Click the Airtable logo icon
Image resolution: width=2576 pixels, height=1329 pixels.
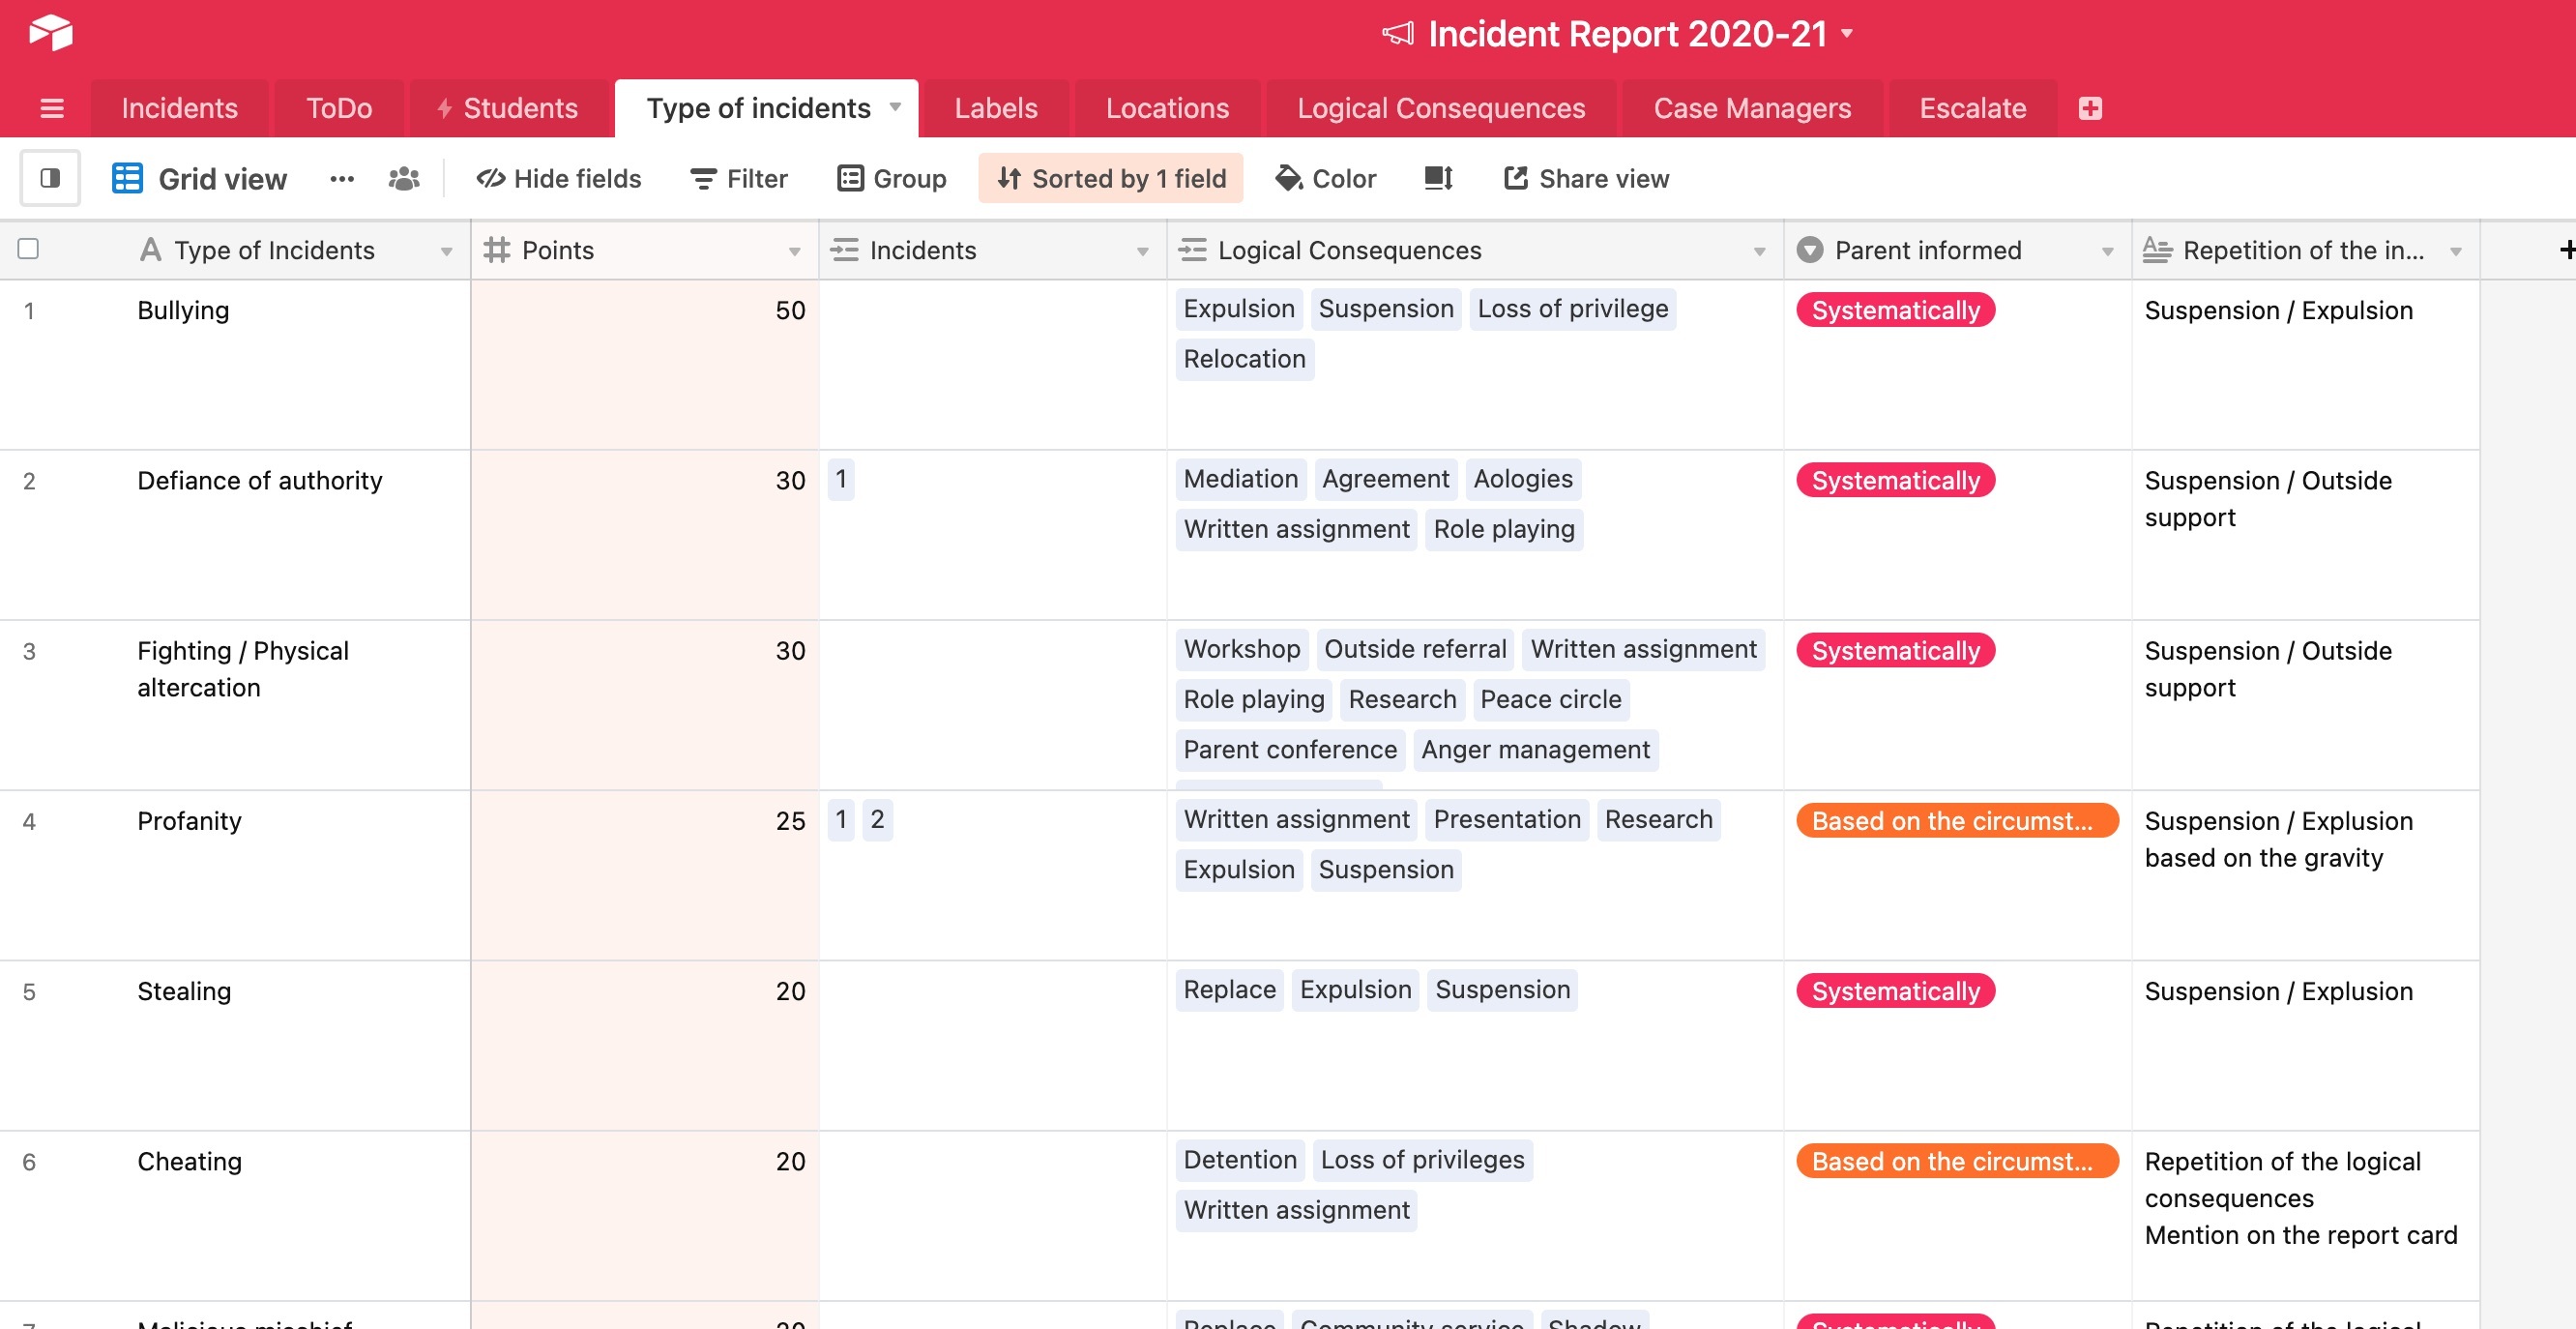pos(50,33)
